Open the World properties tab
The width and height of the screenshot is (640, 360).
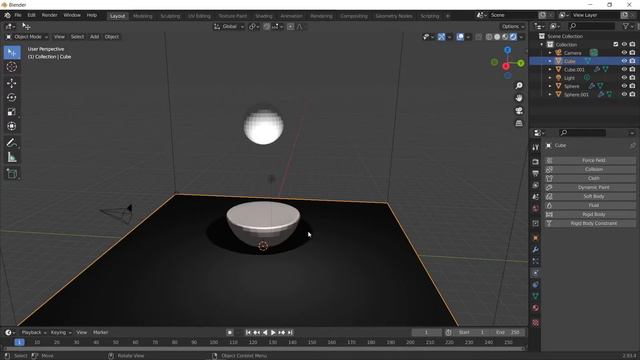pyautogui.click(x=536, y=209)
